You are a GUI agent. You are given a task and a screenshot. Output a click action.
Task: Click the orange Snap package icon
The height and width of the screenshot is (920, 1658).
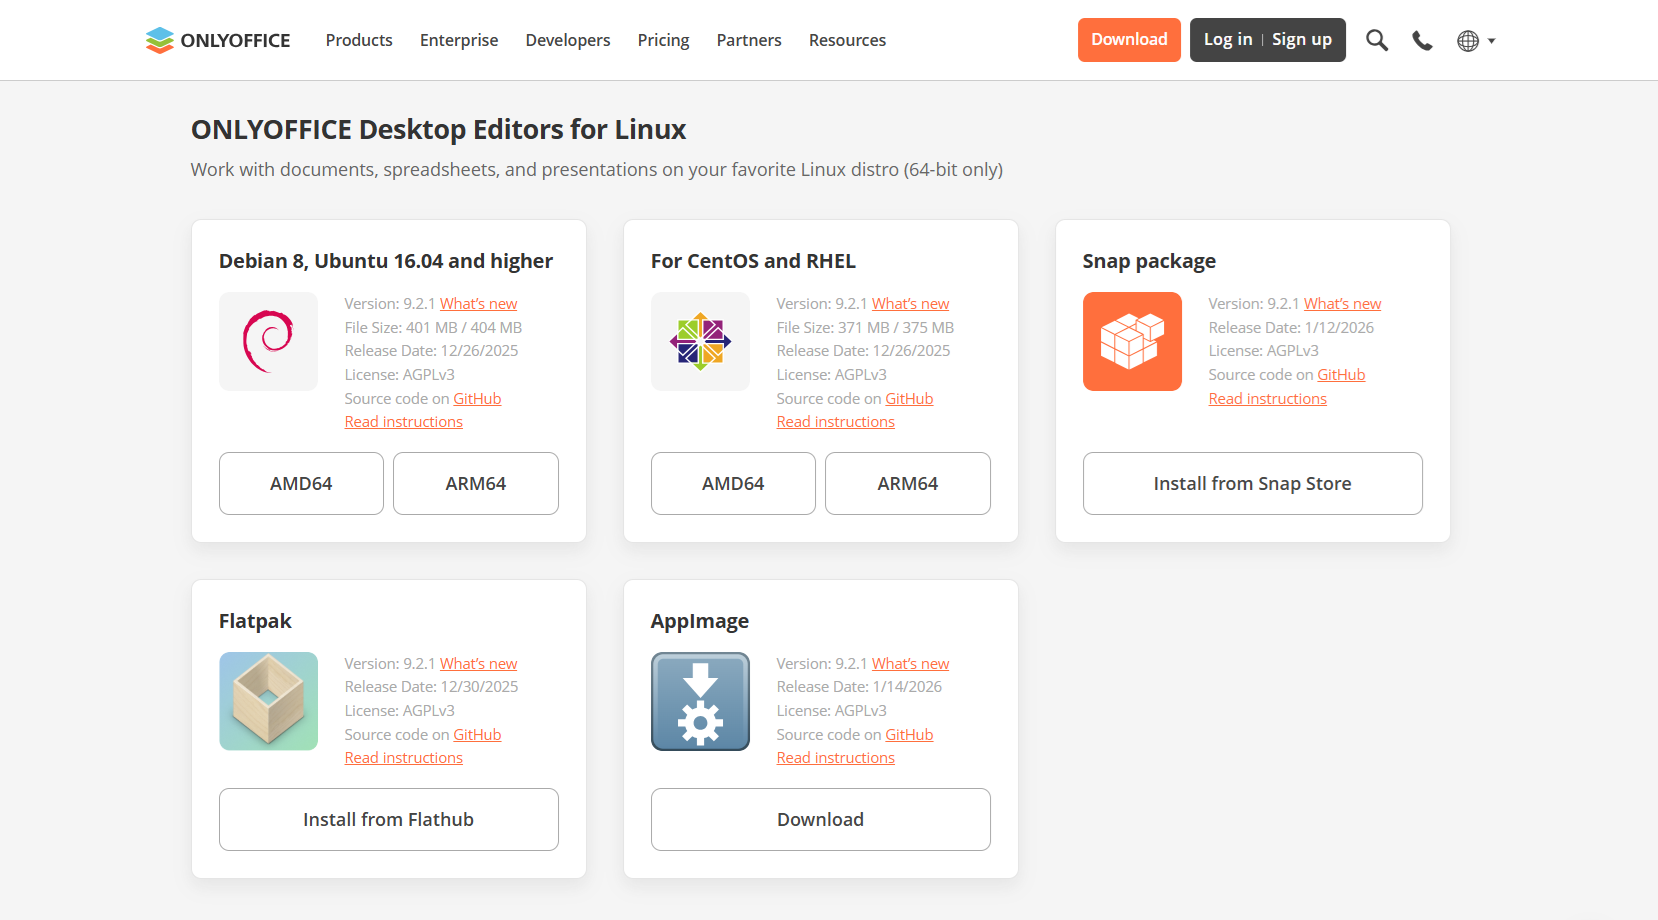[1132, 341]
